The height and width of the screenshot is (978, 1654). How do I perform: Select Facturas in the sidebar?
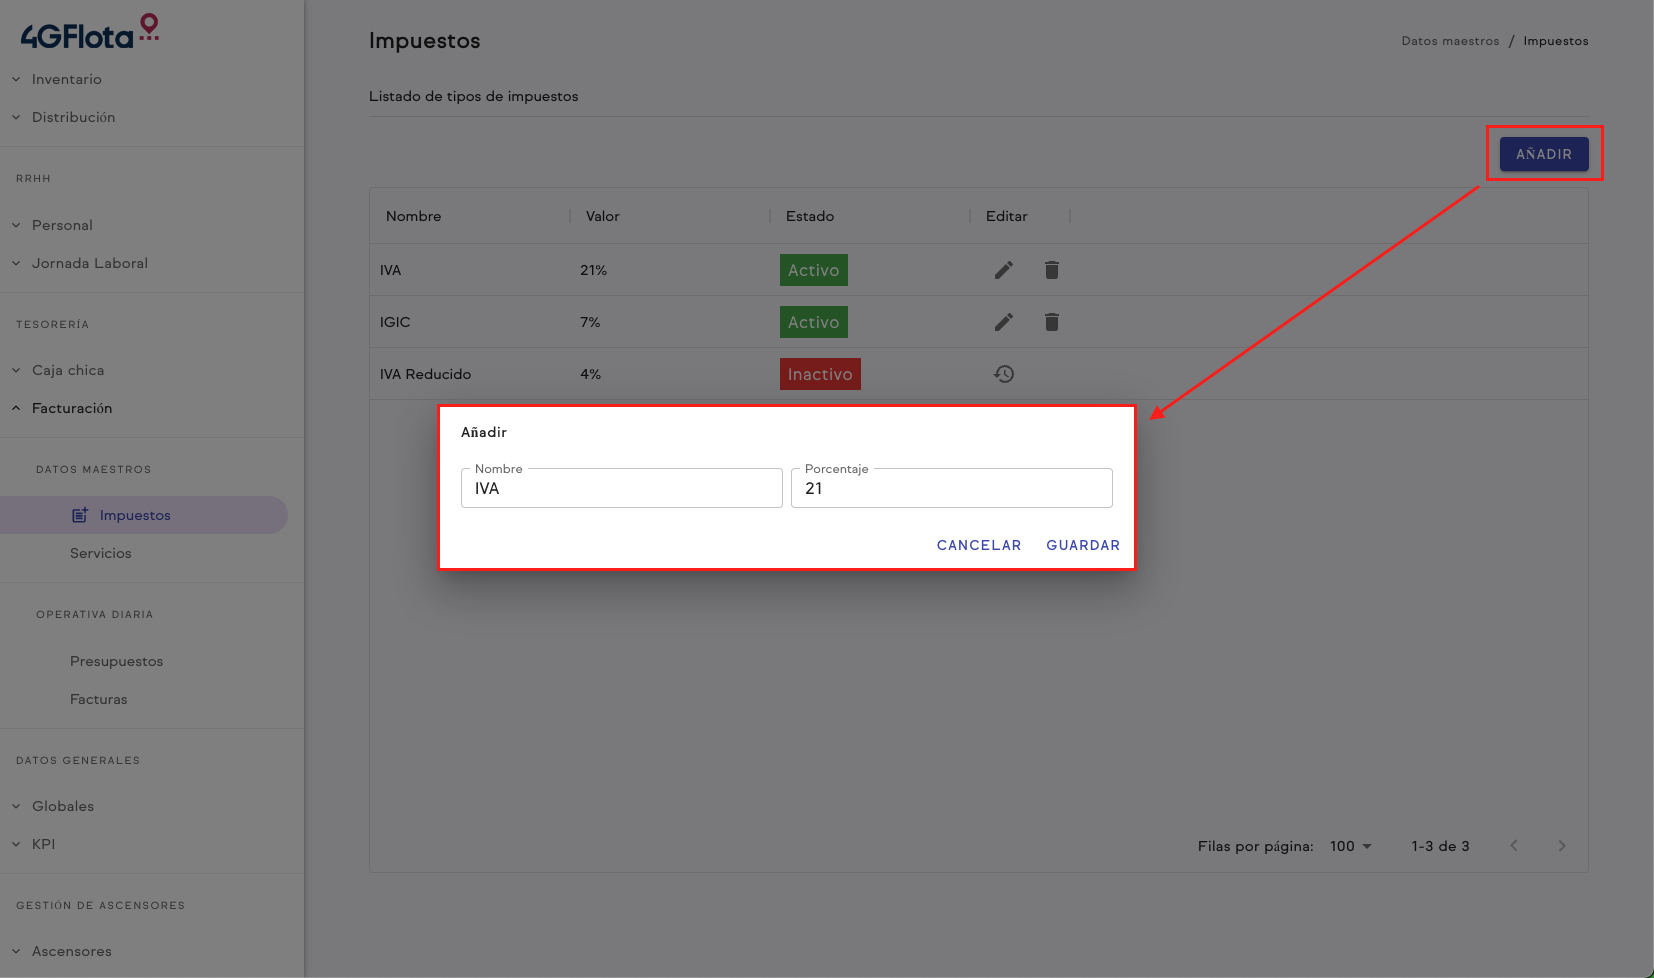pyautogui.click(x=99, y=699)
